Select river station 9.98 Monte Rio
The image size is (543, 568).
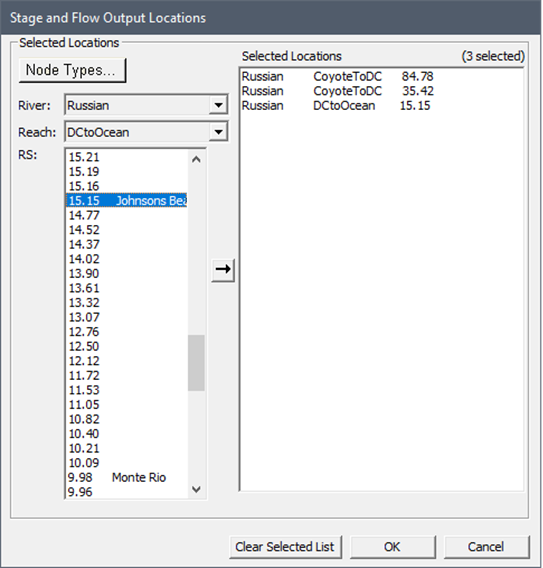point(127,477)
